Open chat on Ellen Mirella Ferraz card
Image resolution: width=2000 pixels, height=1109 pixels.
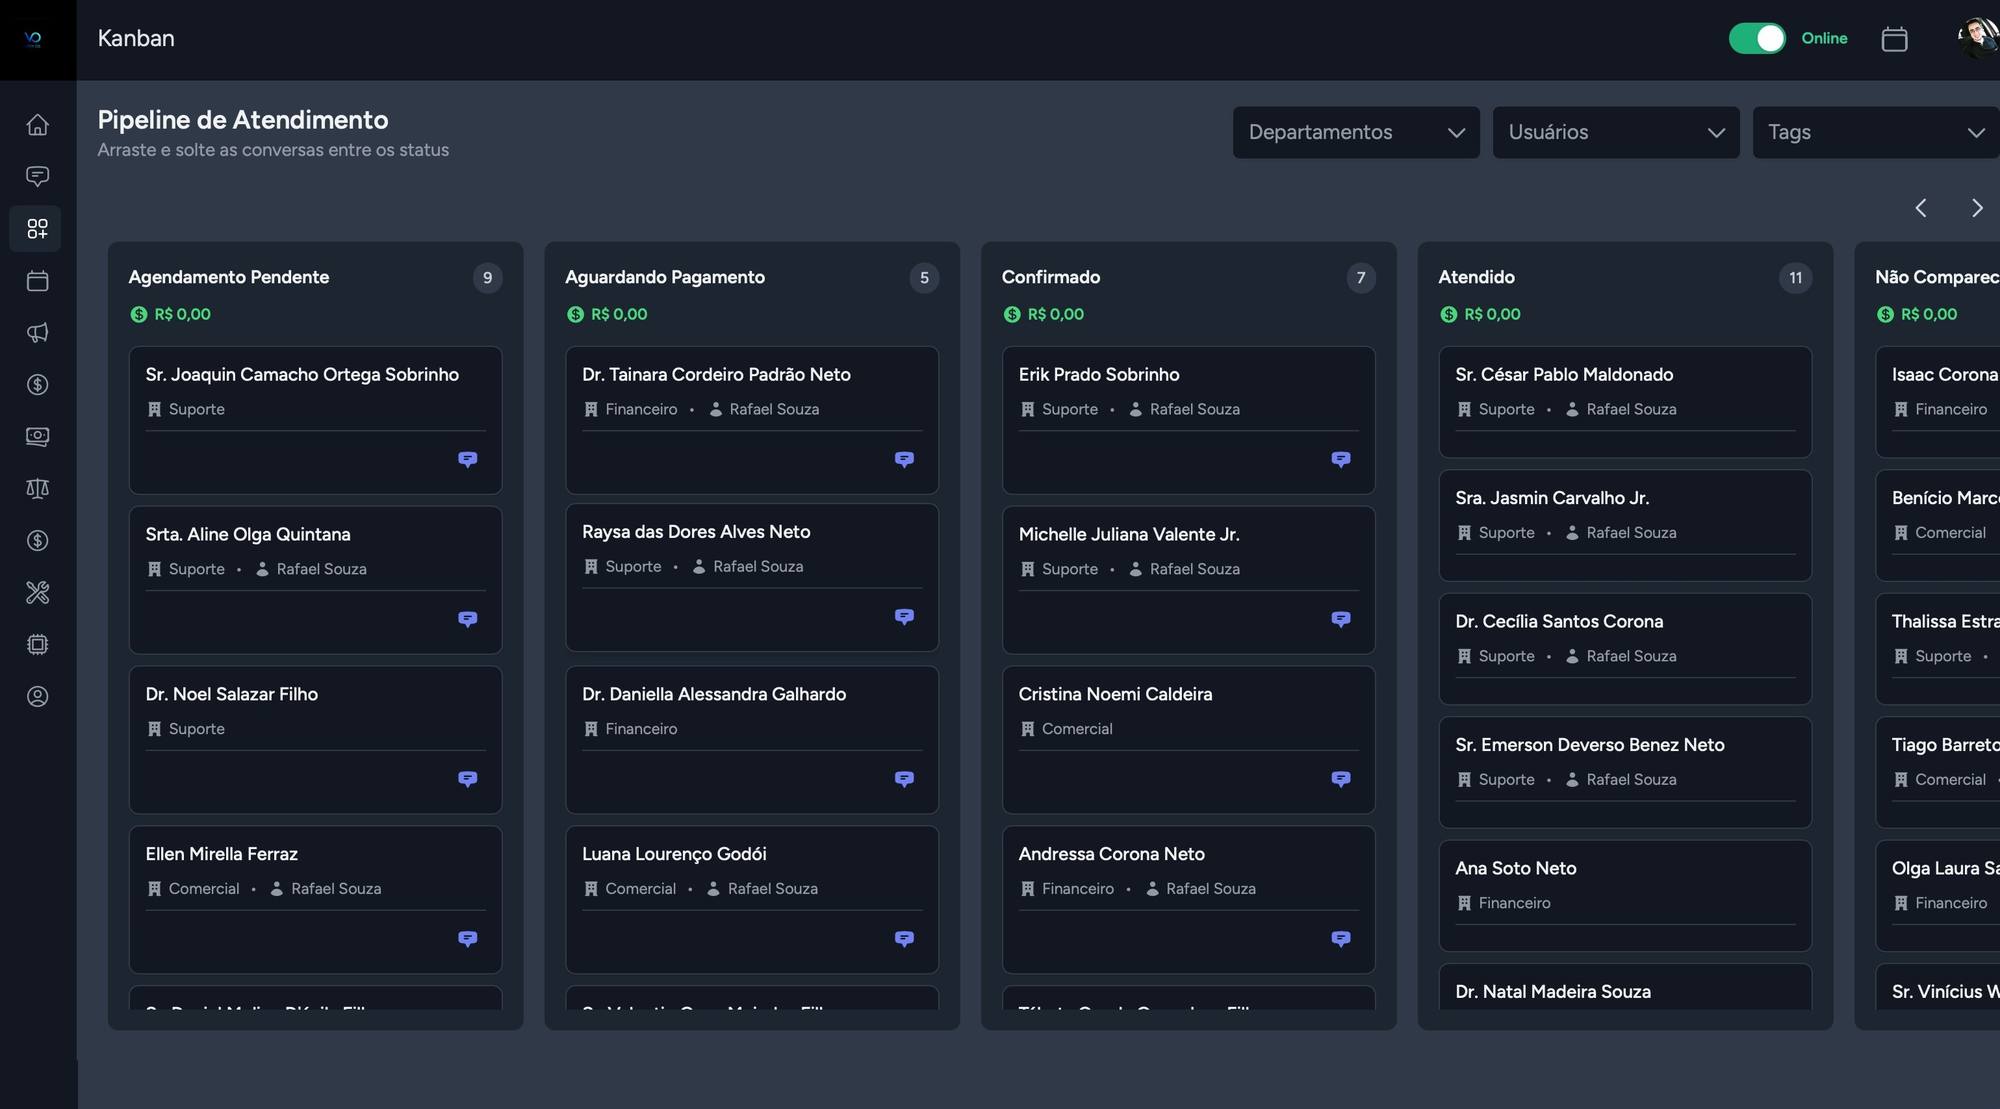pyautogui.click(x=467, y=939)
